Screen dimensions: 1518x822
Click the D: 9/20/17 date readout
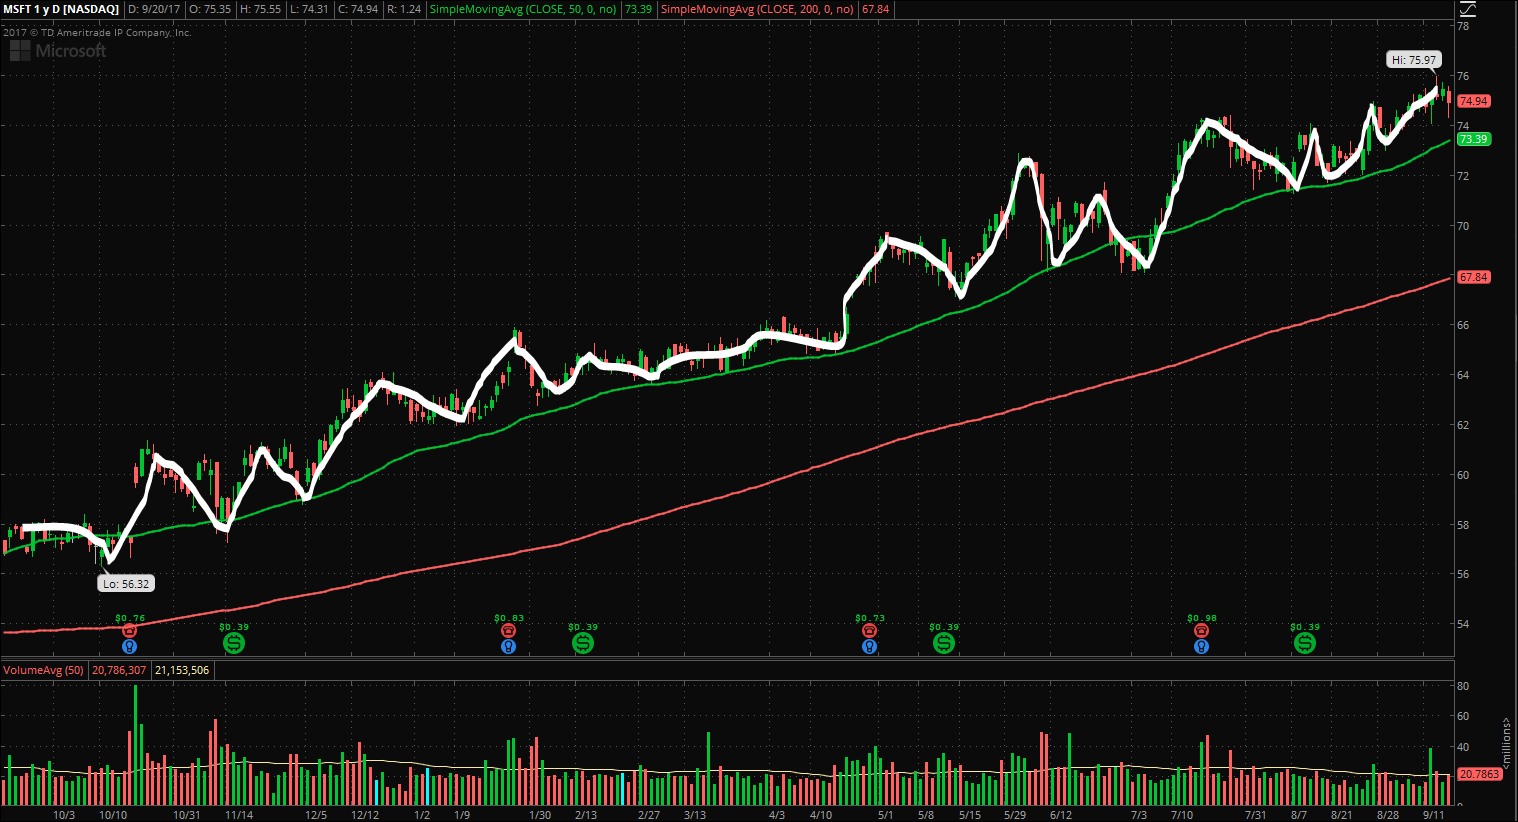154,9
